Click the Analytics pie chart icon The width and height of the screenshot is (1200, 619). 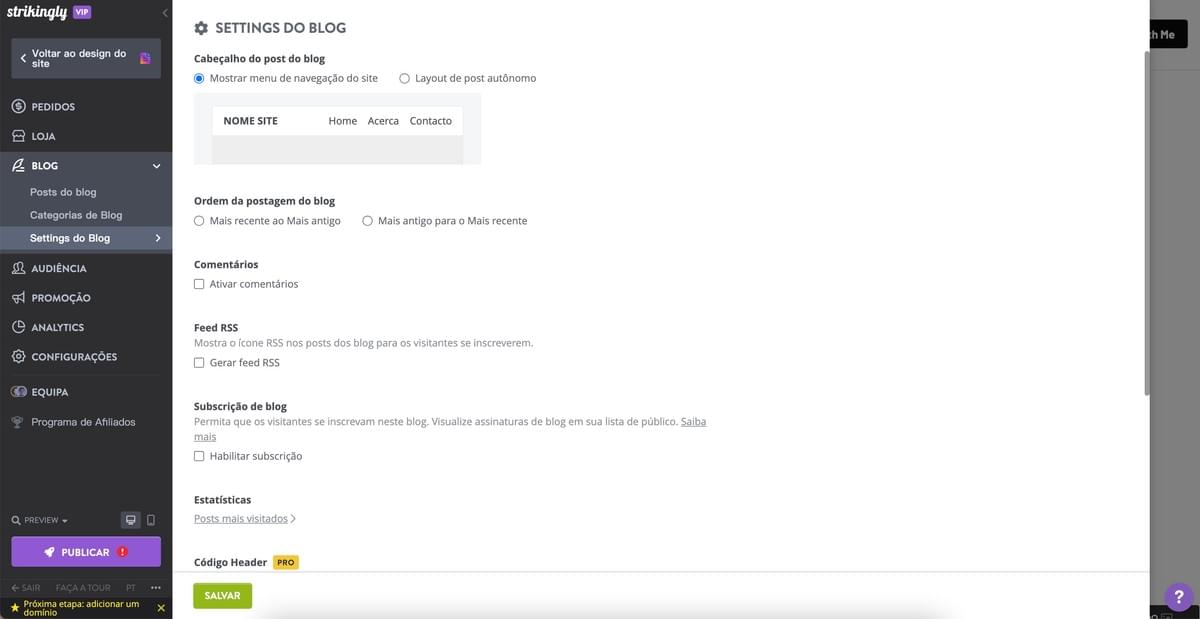coord(18,327)
